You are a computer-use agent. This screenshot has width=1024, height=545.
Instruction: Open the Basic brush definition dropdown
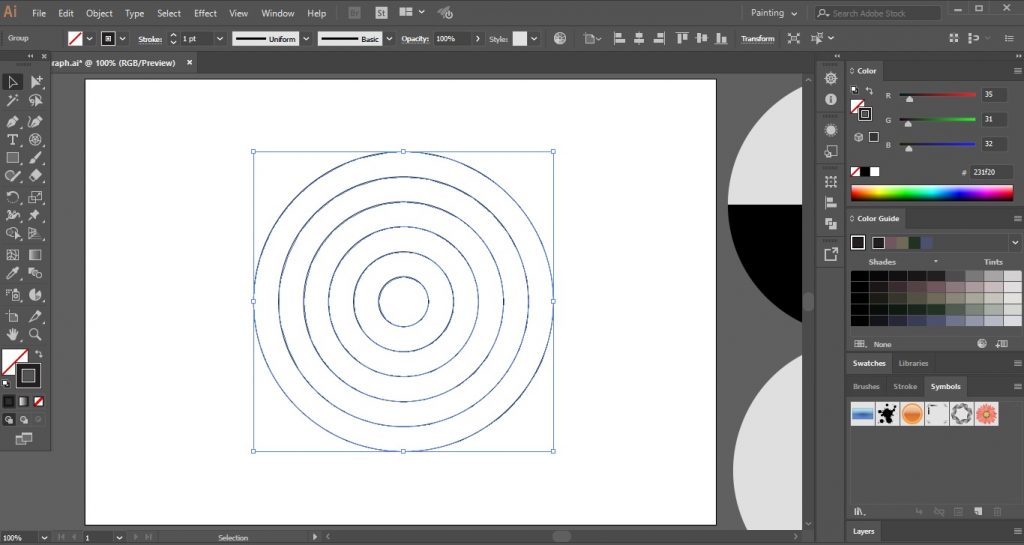[x=389, y=39]
